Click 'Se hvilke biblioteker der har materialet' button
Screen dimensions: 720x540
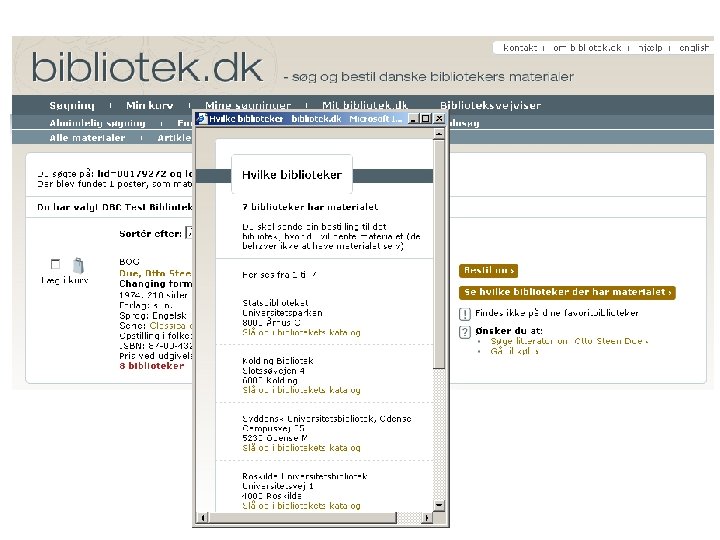(x=567, y=292)
